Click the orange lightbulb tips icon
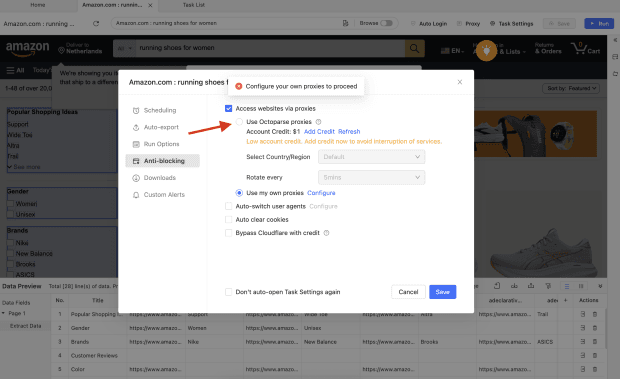 tap(486, 51)
